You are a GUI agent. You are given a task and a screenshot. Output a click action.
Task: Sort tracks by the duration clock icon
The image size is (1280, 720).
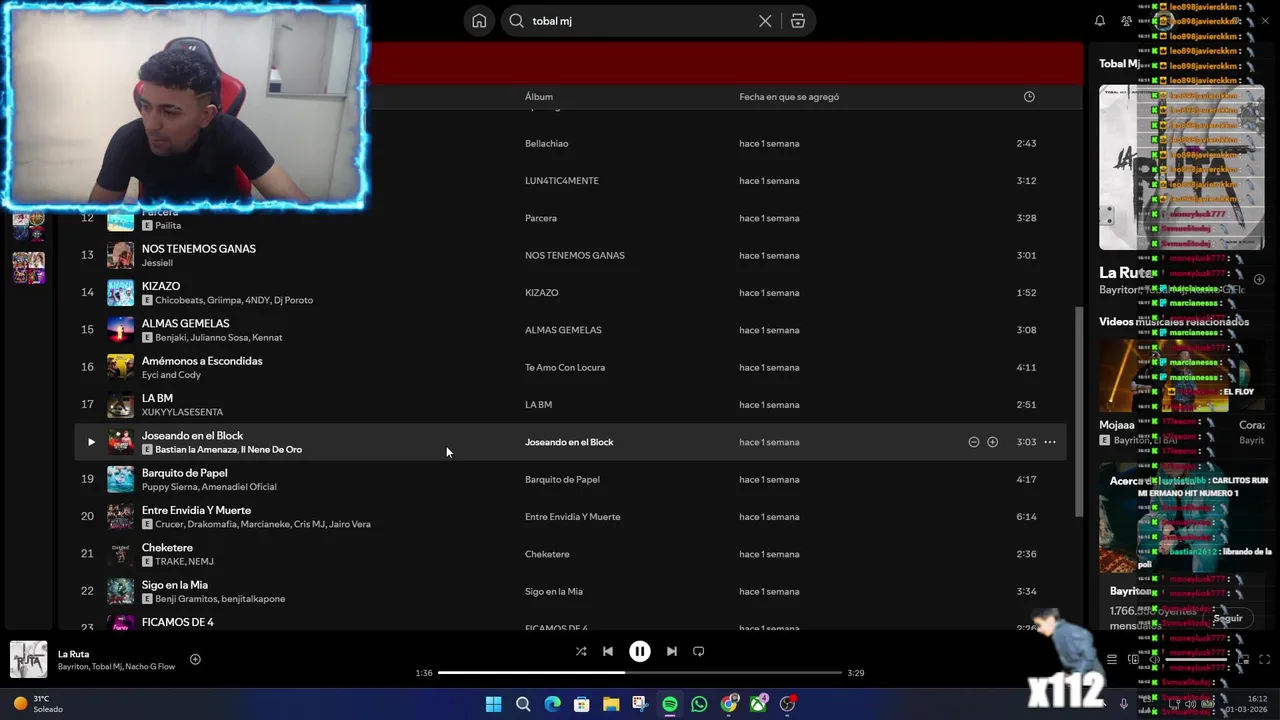pyautogui.click(x=1029, y=97)
